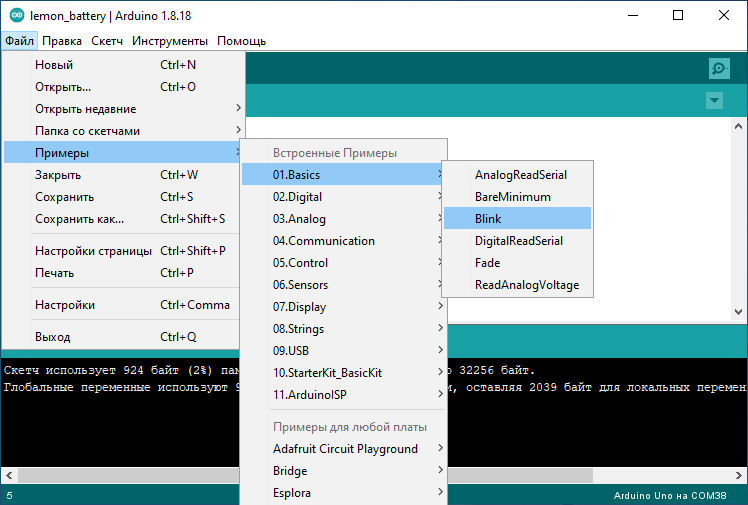Expand Папка со скетчами submenu
This screenshot has height=505, width=748.
click(x=122, y=131)
